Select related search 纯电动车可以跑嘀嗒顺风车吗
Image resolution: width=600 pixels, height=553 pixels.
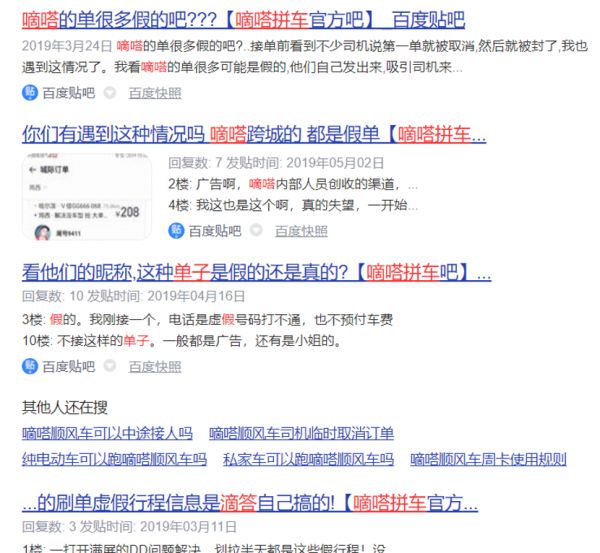coord(114,459)
